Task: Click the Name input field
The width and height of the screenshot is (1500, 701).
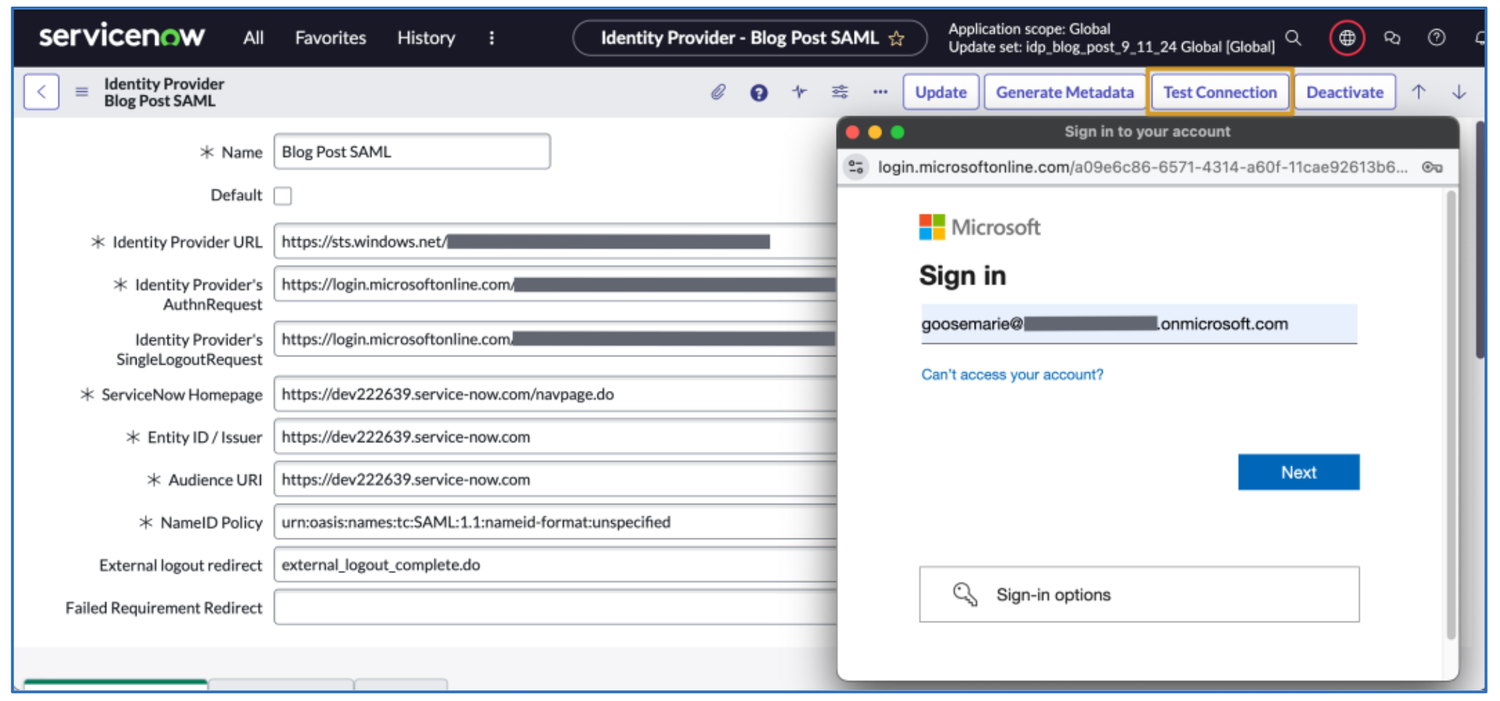Action: [412, 152]
